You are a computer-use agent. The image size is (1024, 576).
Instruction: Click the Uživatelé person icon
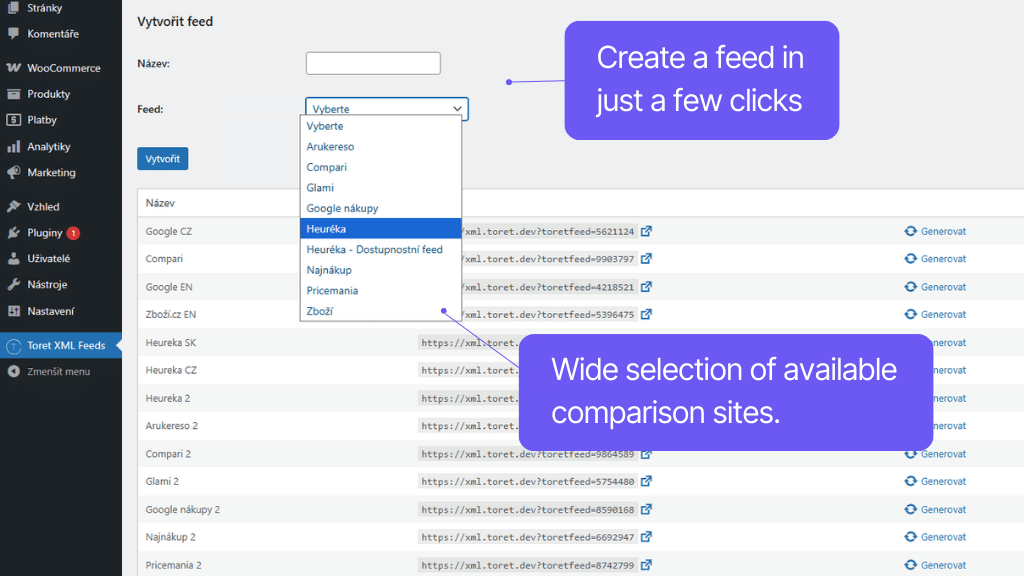(x=14, y=259)
